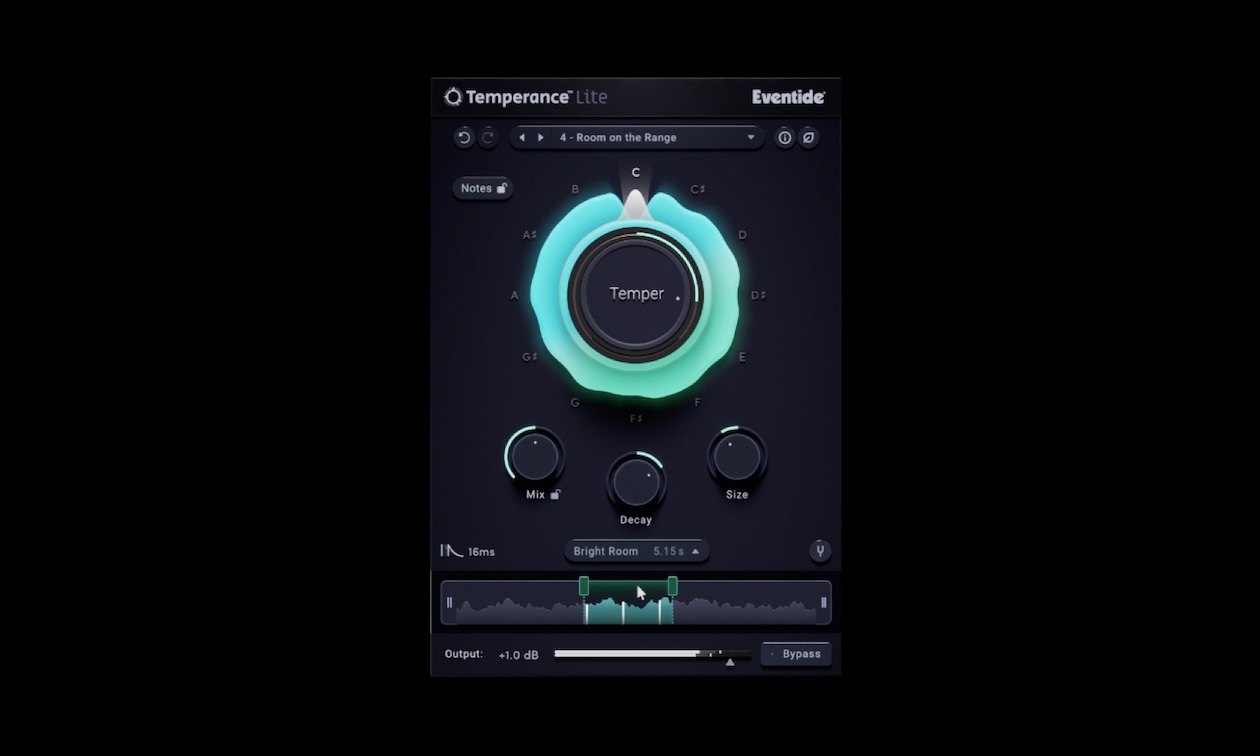Screen dimensions: 1260x756
Task: Open the preset list dropdown arrow
Action: coord(751,138)
